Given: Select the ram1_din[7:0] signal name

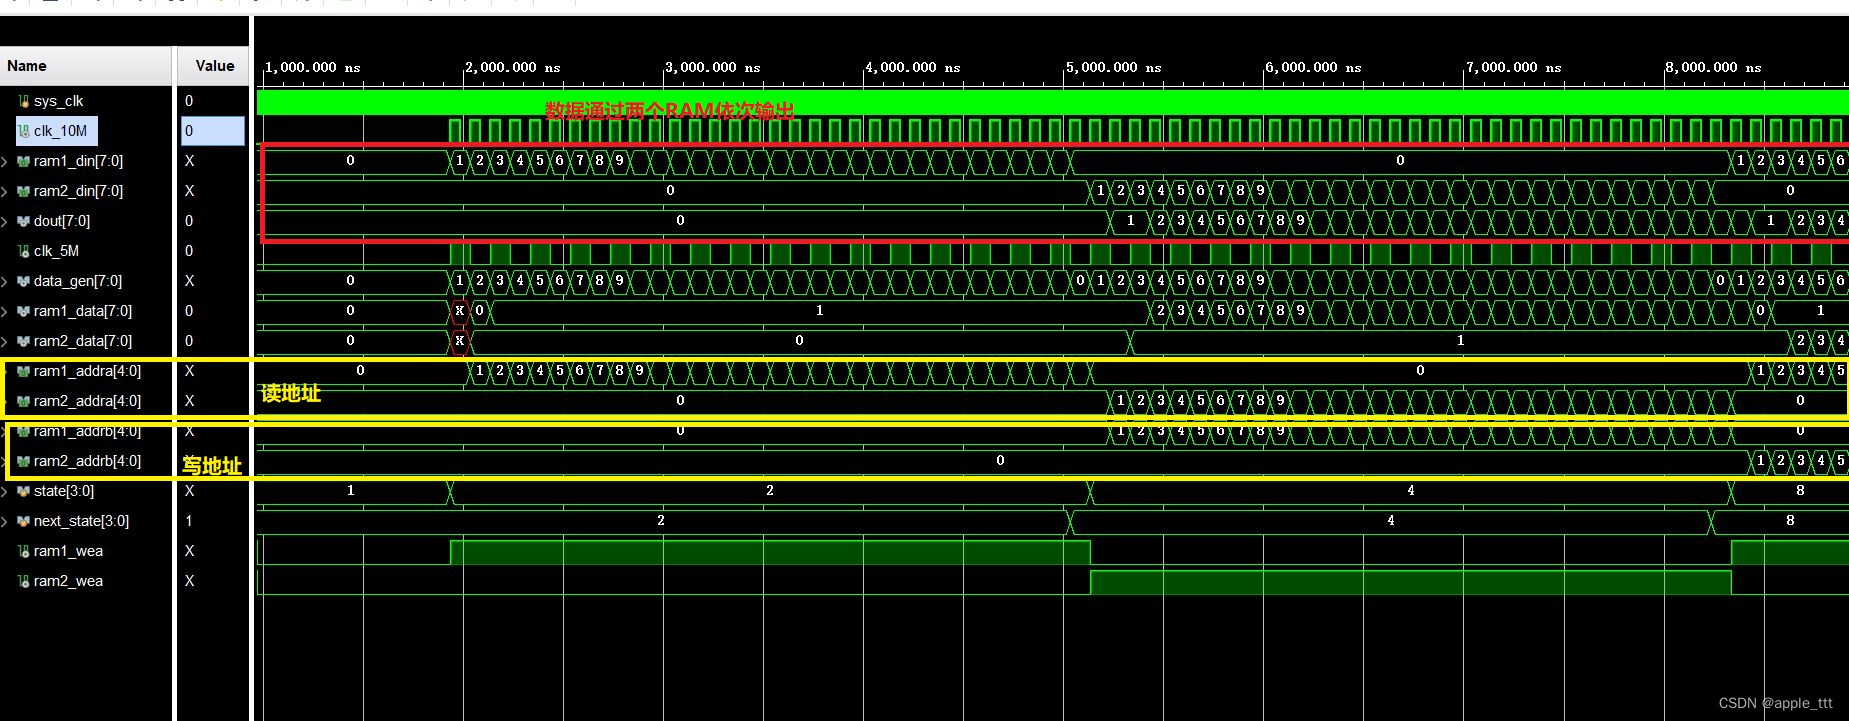Looking at the screenshot, I should (78, 161).
